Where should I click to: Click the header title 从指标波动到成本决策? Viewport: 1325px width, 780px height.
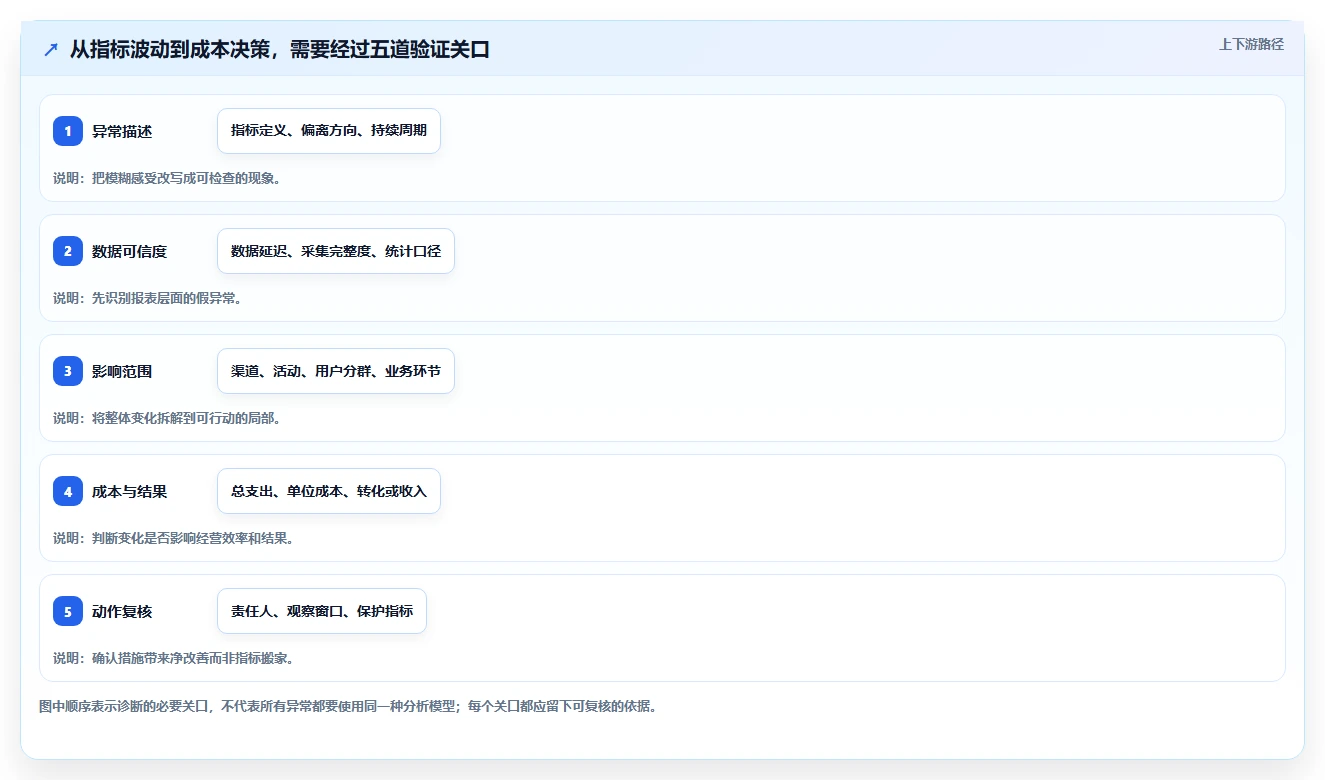(x=170, y=49)
